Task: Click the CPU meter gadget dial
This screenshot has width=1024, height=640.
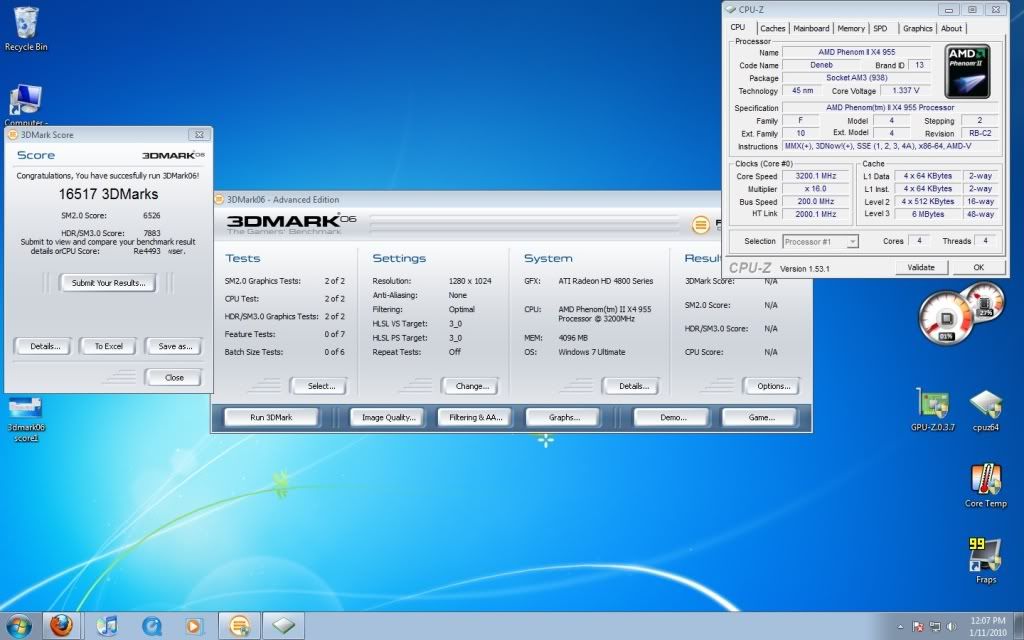Action: click(946, 319)
